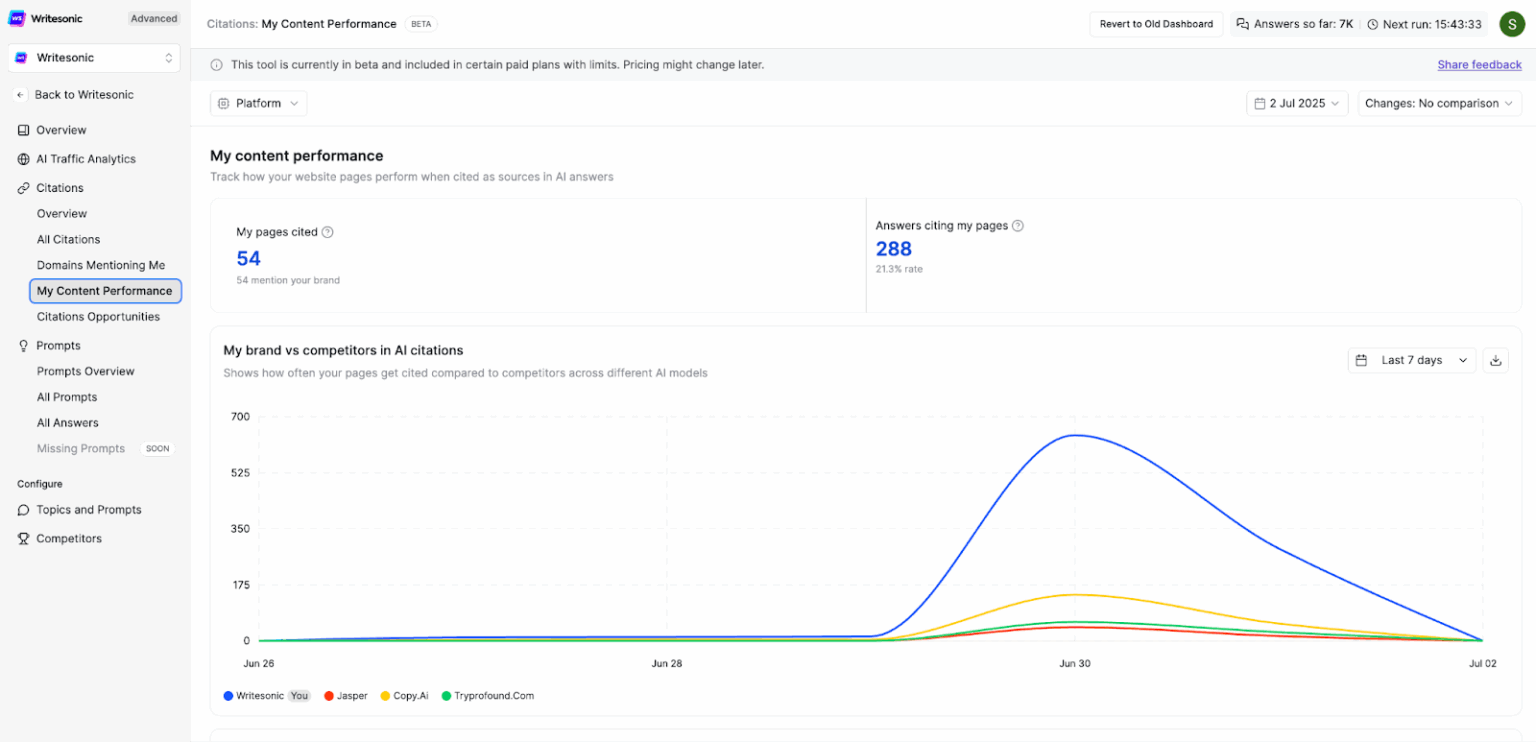Click the calendar icon next to Last 7 days
Viewport: 1536px width, 742px height.
pyautogui.click(x=1362, y=360)
